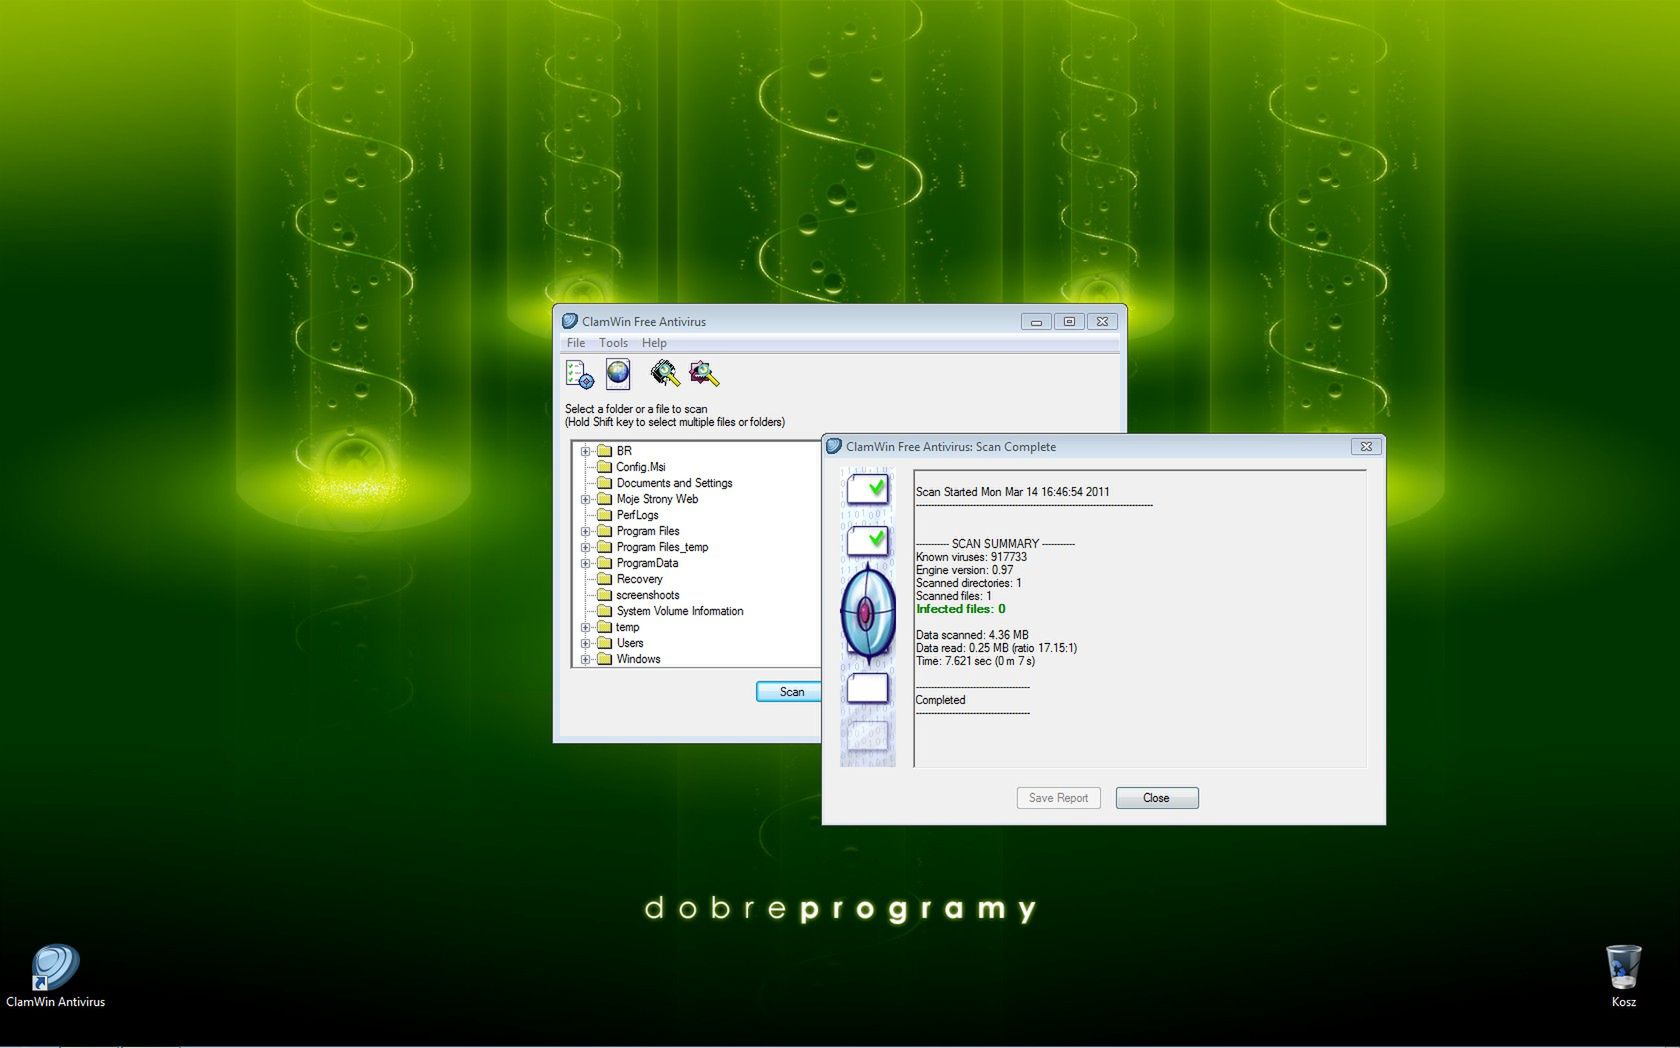Screen dimensions: 1680x1048
Task: Select the Program Files_temp folder name
Action: click(x=662, y=547)
